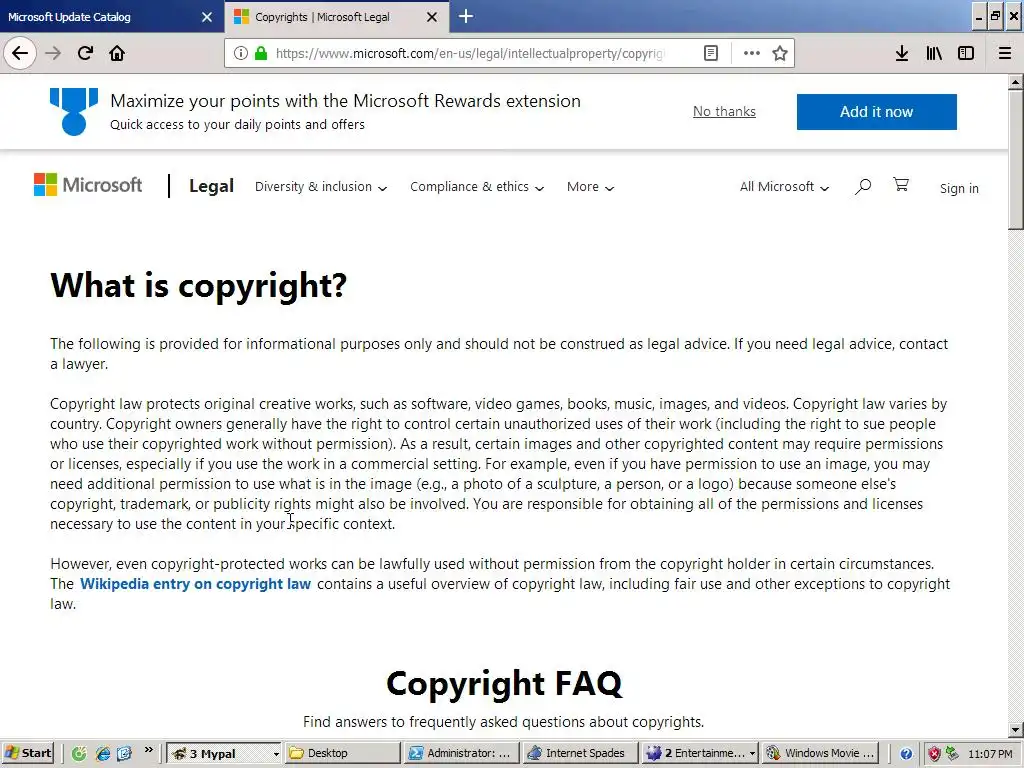Expand the More navigation menu
This screenshot has height=768, width=1024.
pyautogui.click(x=590, y=187)
